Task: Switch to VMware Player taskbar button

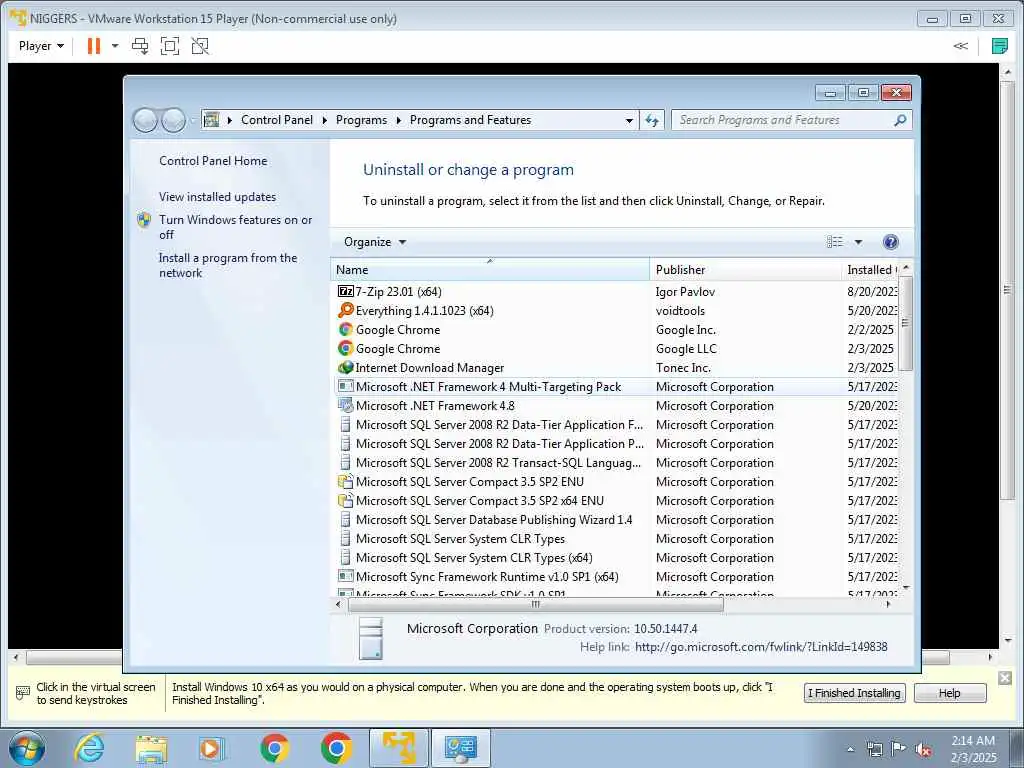Action: 399,748
